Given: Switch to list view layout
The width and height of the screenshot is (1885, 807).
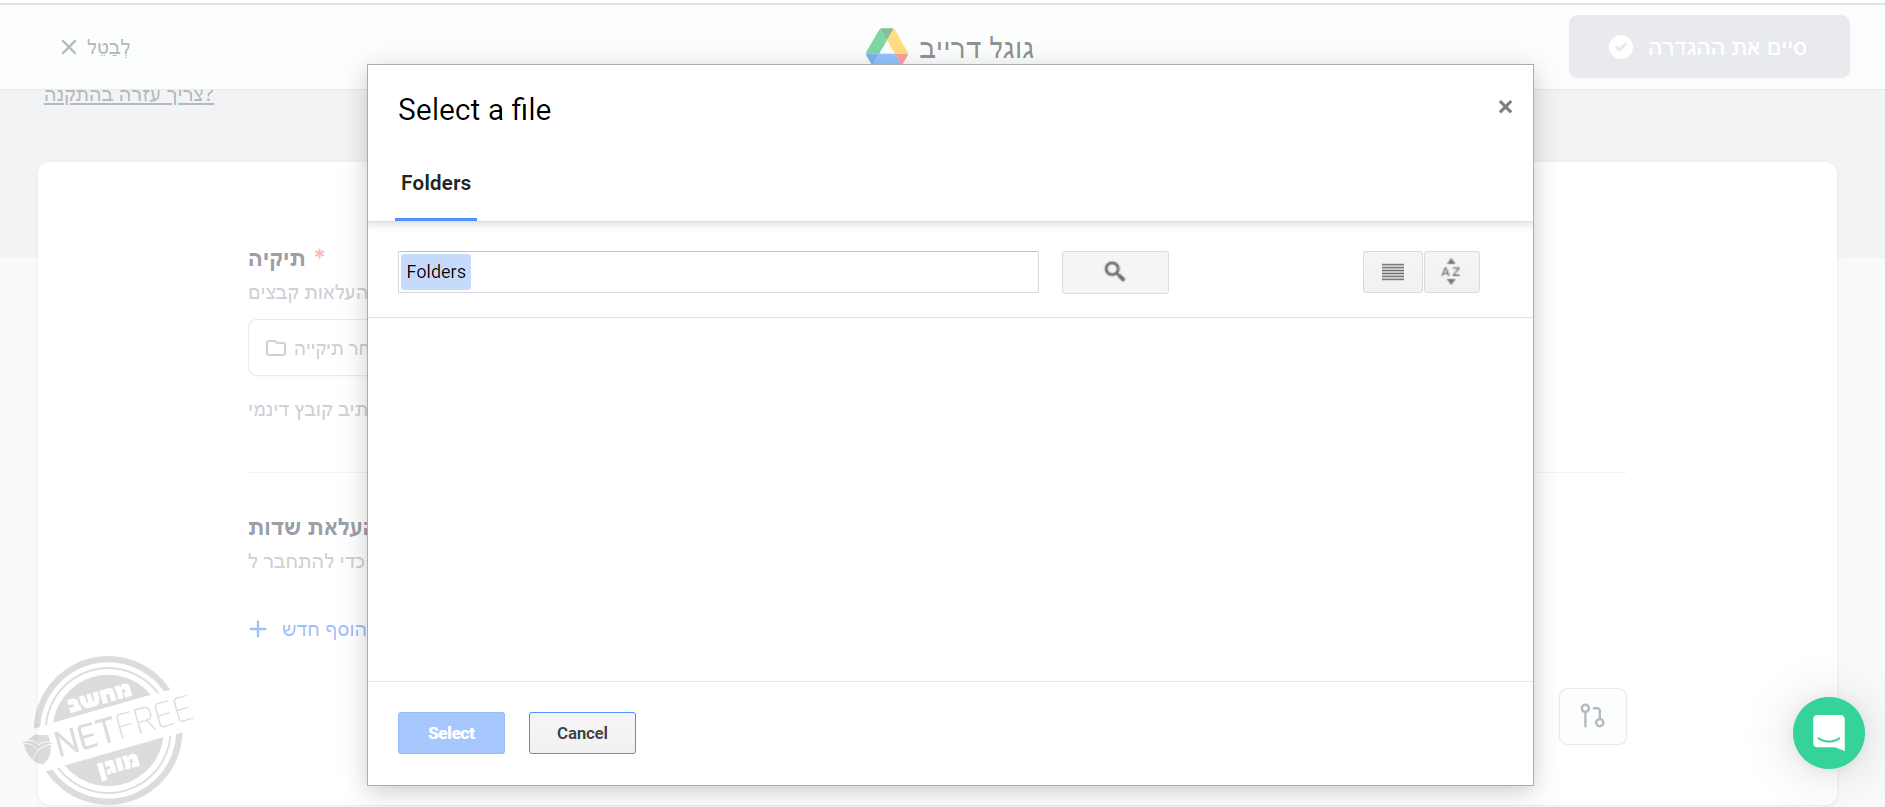Looking at the screenshot, I should (1392, 272).
